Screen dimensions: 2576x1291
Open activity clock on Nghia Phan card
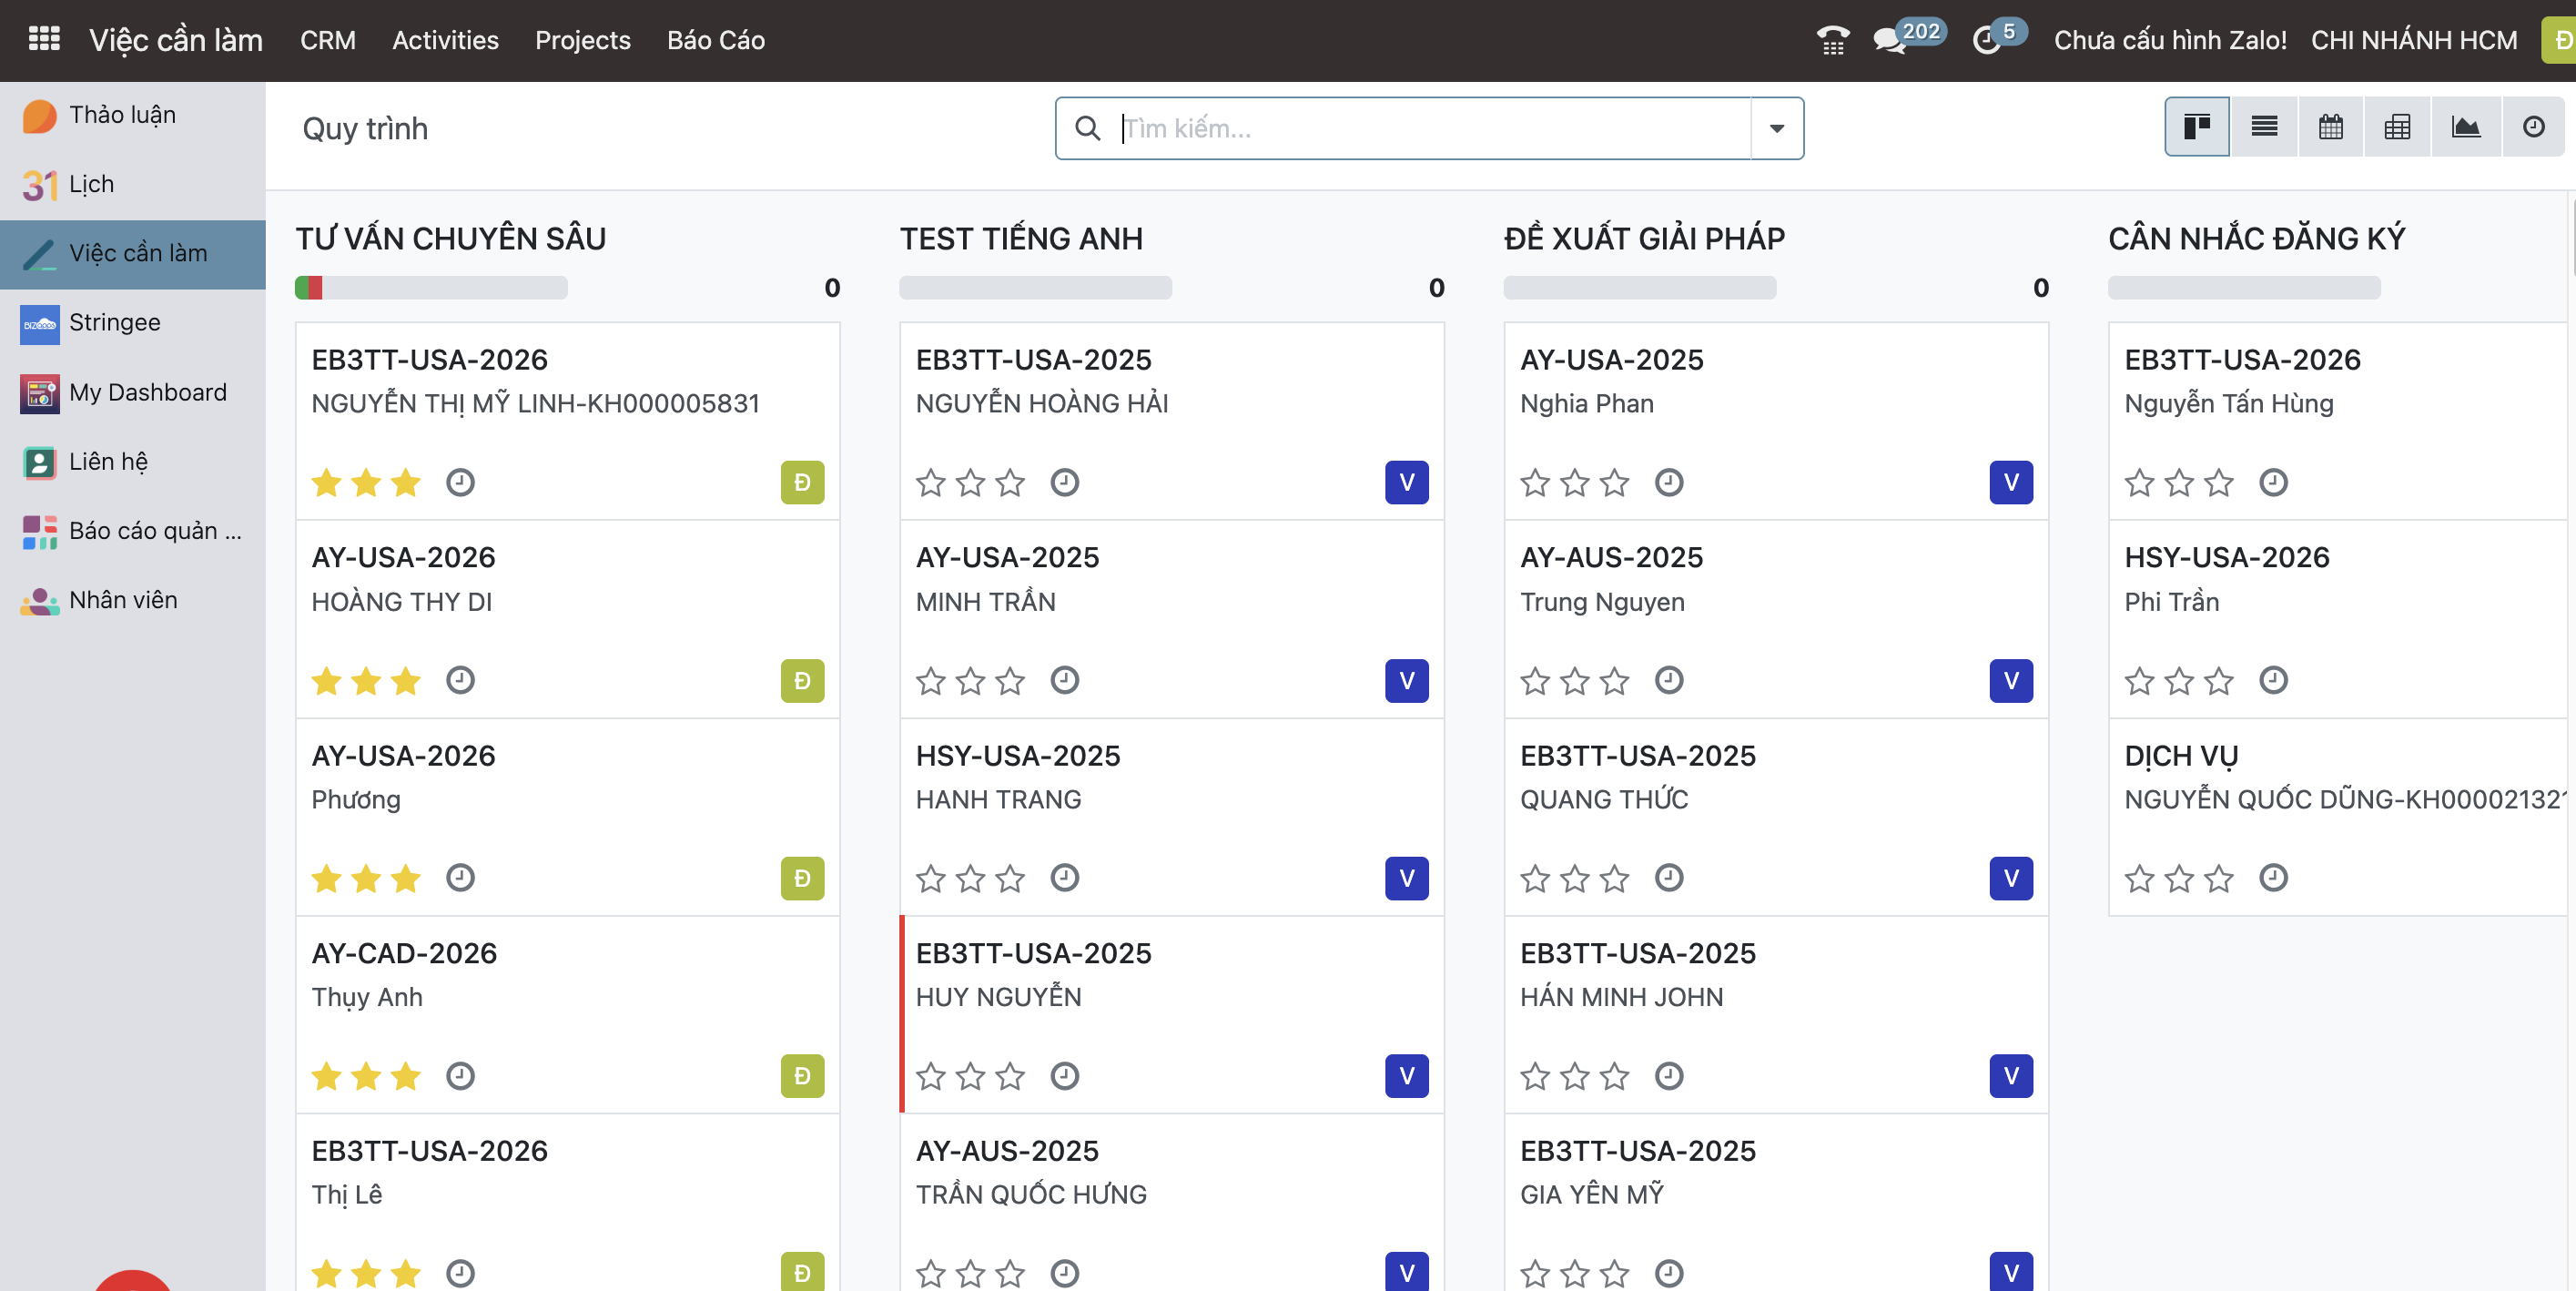click(x=1668, y=483)
